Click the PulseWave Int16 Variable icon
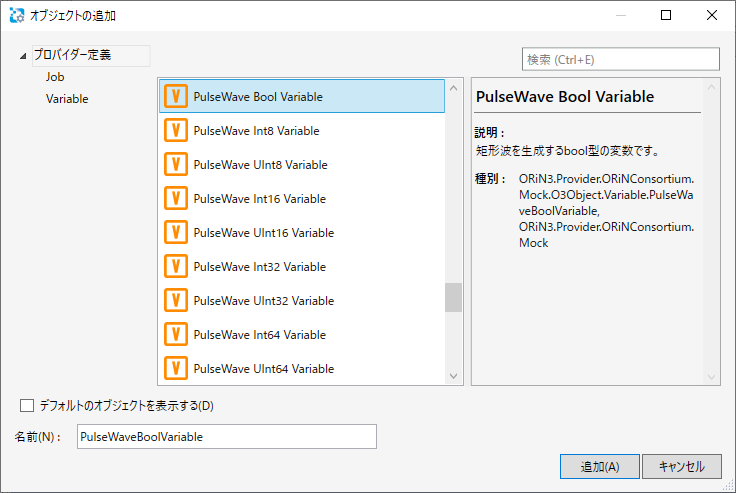This screenshot has height=493, width=736. click(x=176, y=198)
